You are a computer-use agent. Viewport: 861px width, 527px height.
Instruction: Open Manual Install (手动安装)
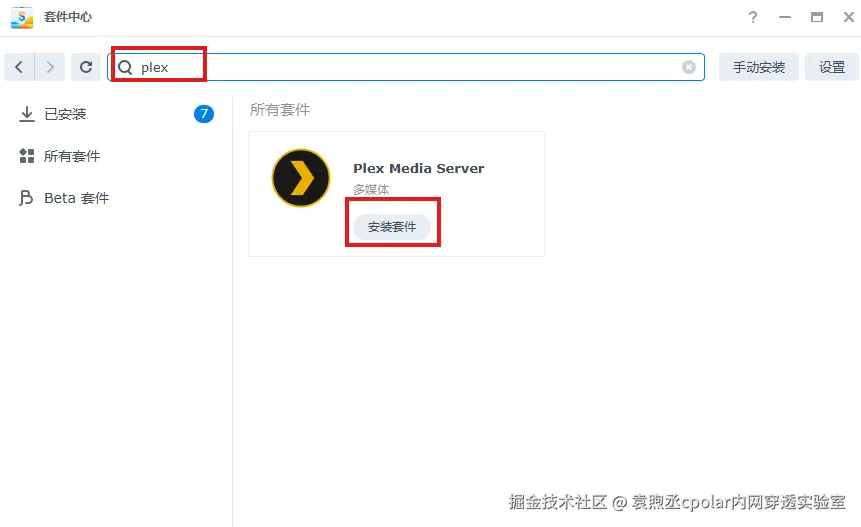click(758, 67)
